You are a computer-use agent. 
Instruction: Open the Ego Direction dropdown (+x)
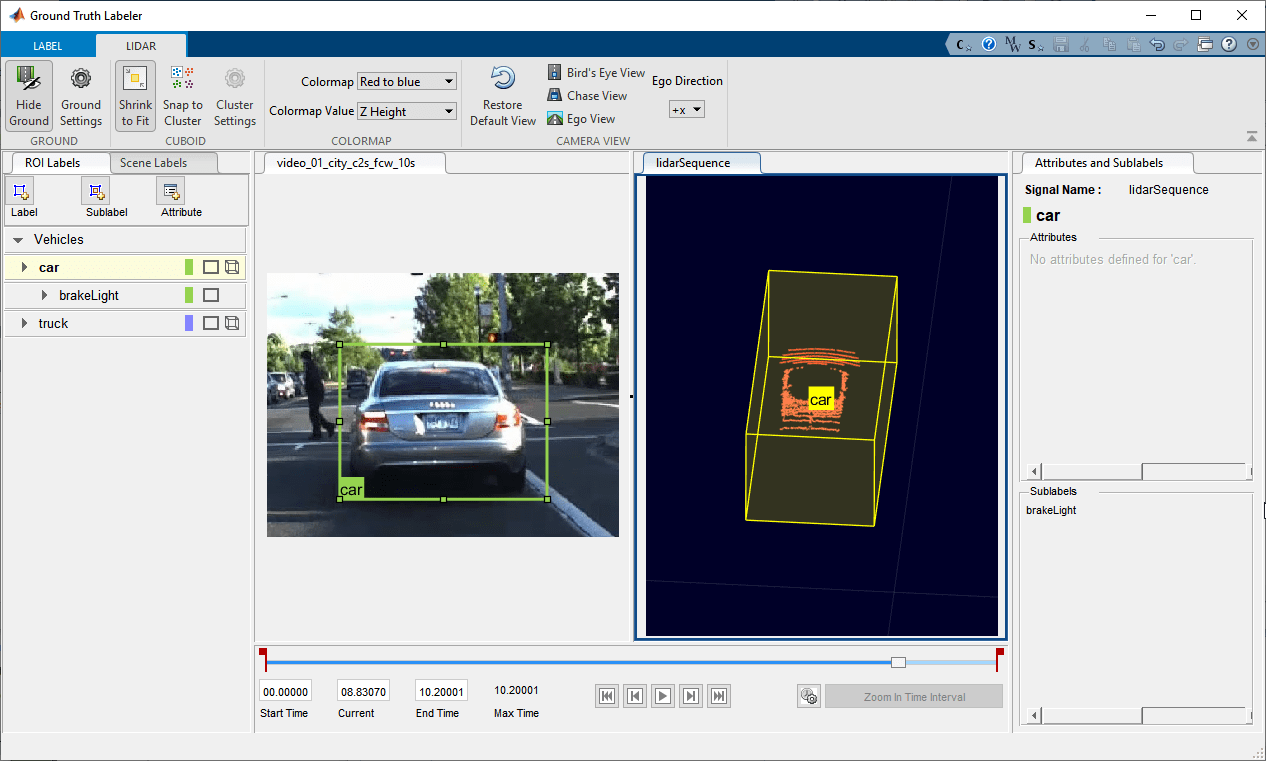click(687, 110)
